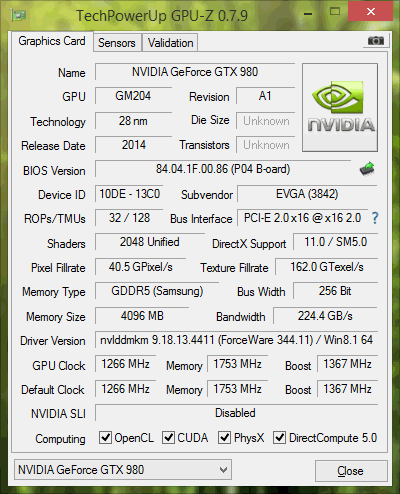
Task: Click the Default Clock row Memory 1753 MHz field
Action: (x=237, y=389)
